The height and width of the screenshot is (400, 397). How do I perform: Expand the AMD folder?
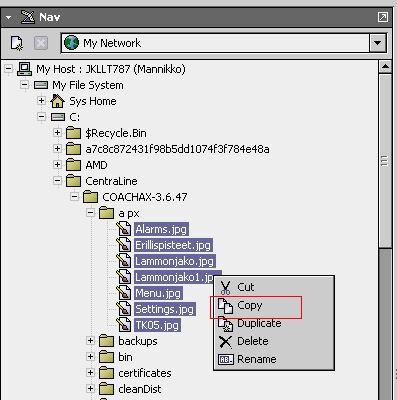57,165
